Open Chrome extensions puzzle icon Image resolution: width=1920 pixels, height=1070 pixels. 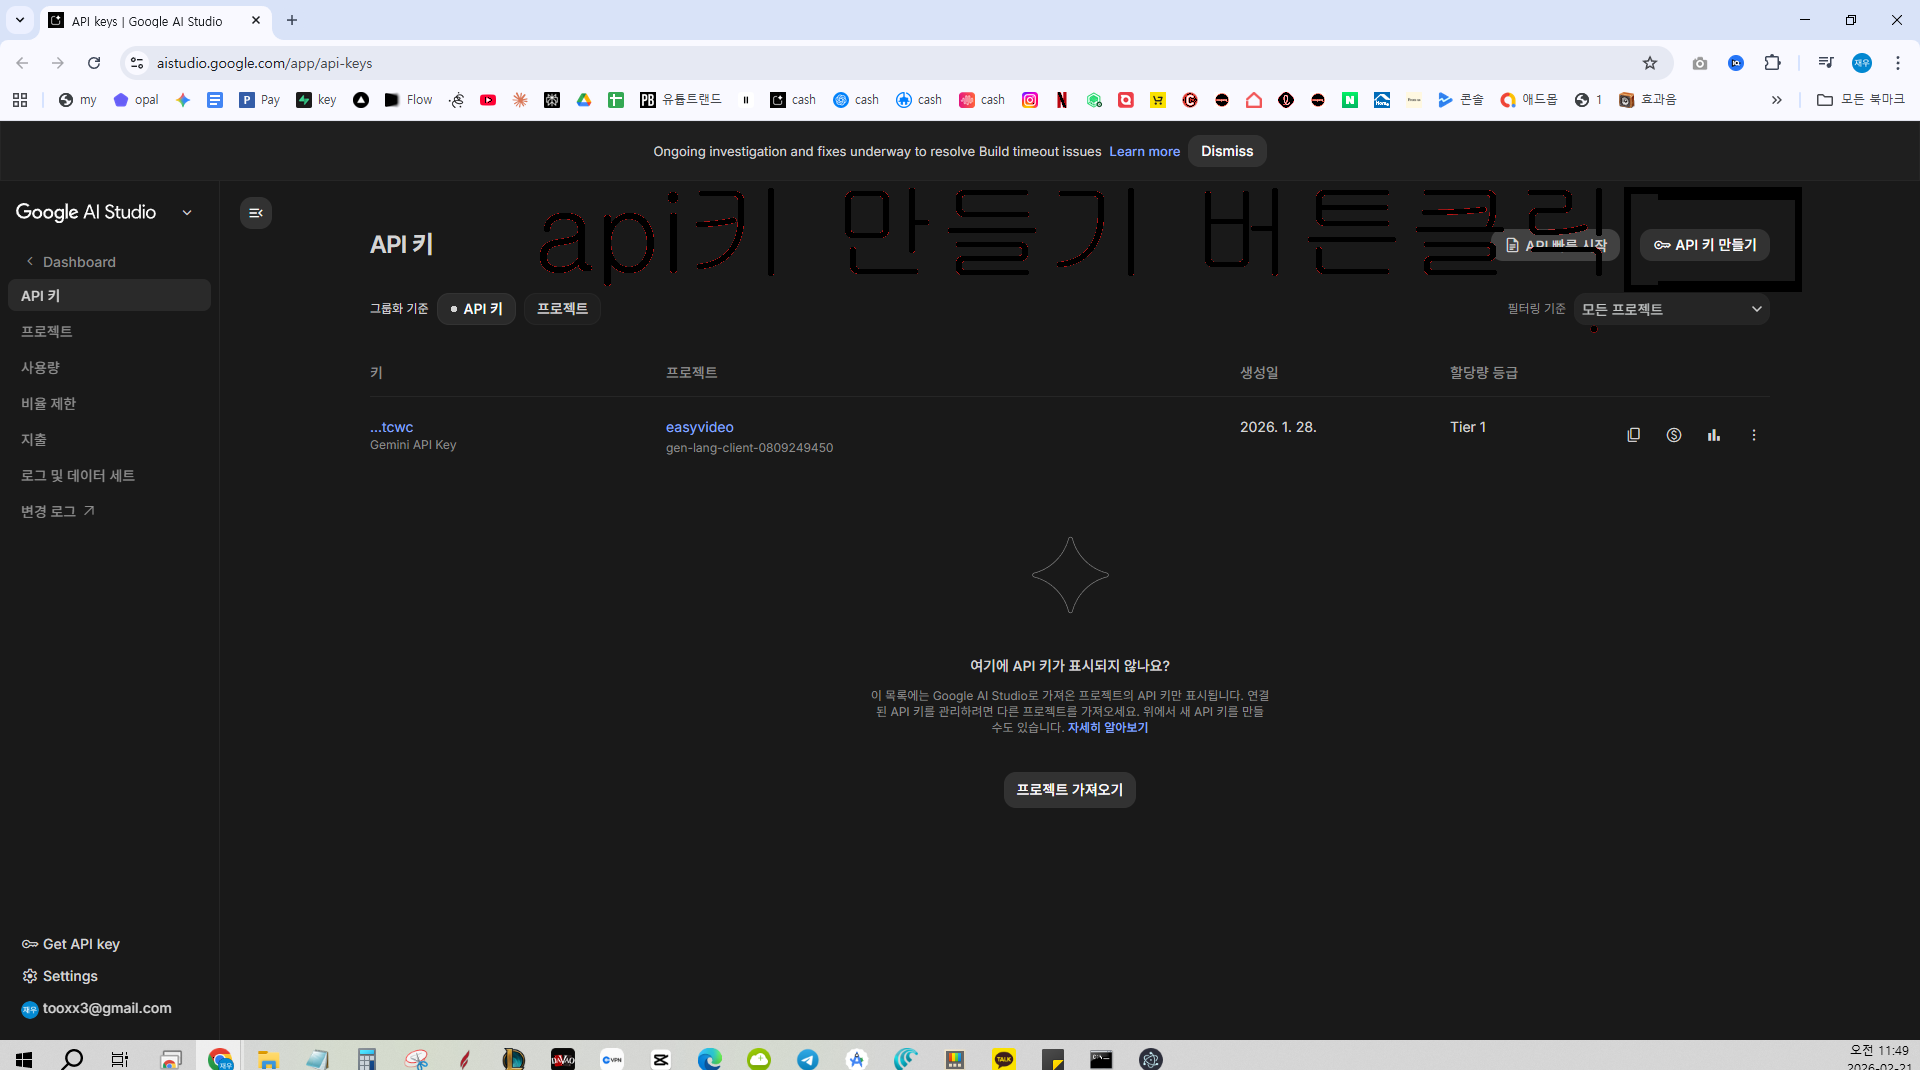click(x=1772, y=63)
